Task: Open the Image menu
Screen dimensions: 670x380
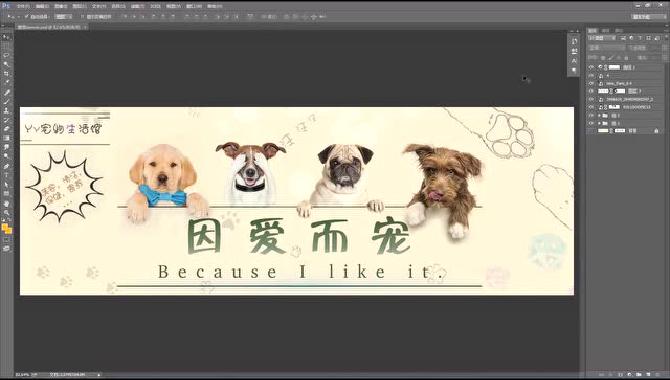Action: 61,6
